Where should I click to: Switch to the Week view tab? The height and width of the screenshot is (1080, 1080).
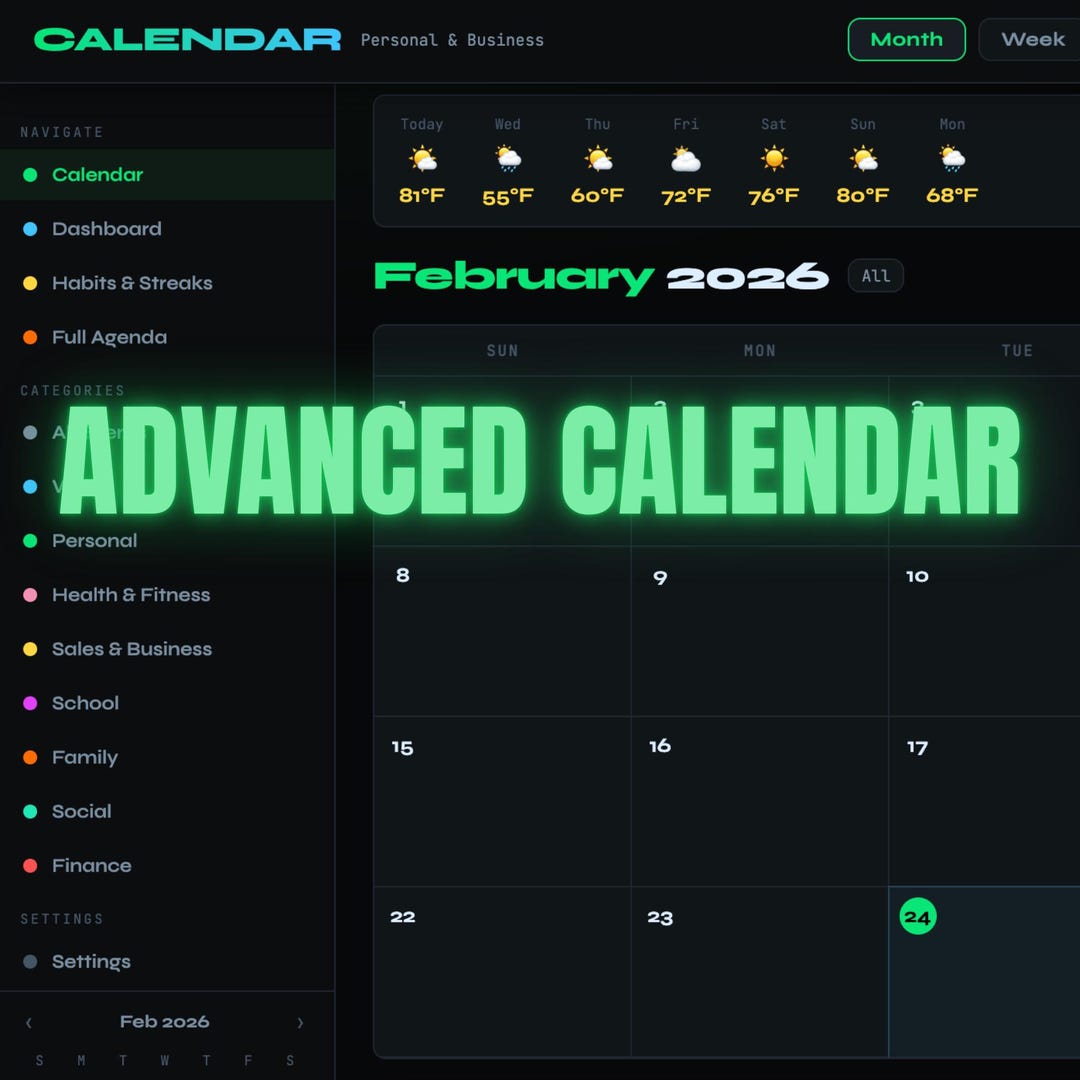pyautogui.click(x=1031, y=39)
